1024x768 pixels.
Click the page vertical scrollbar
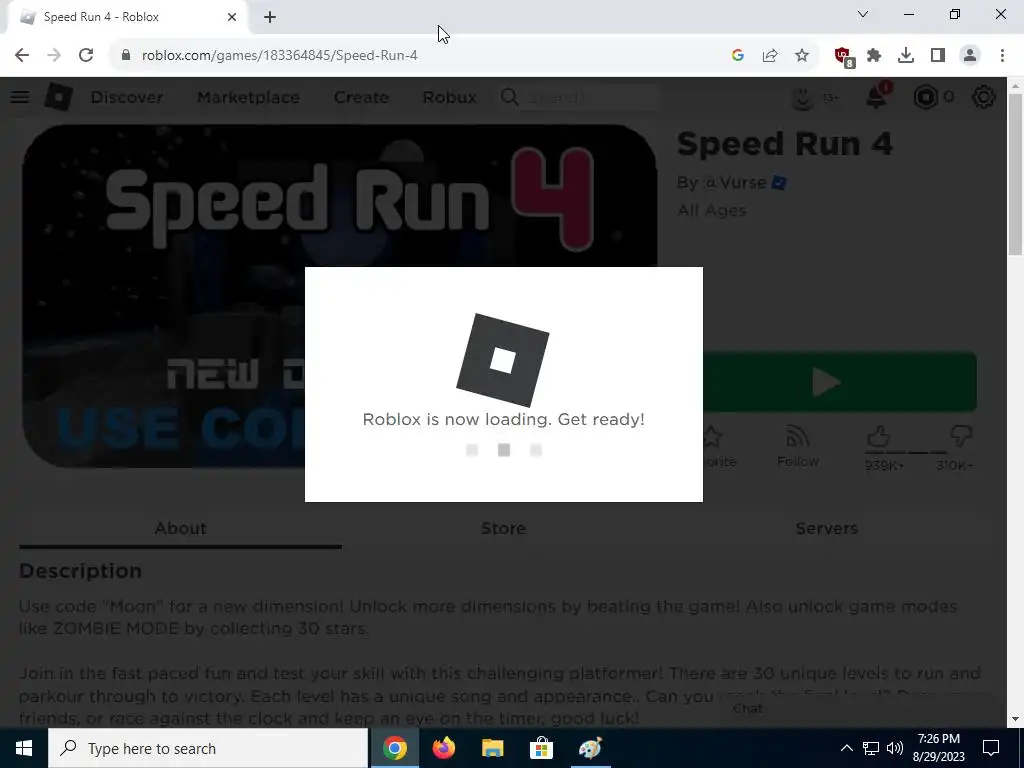pyautogui.click(x=1015, y=174)
